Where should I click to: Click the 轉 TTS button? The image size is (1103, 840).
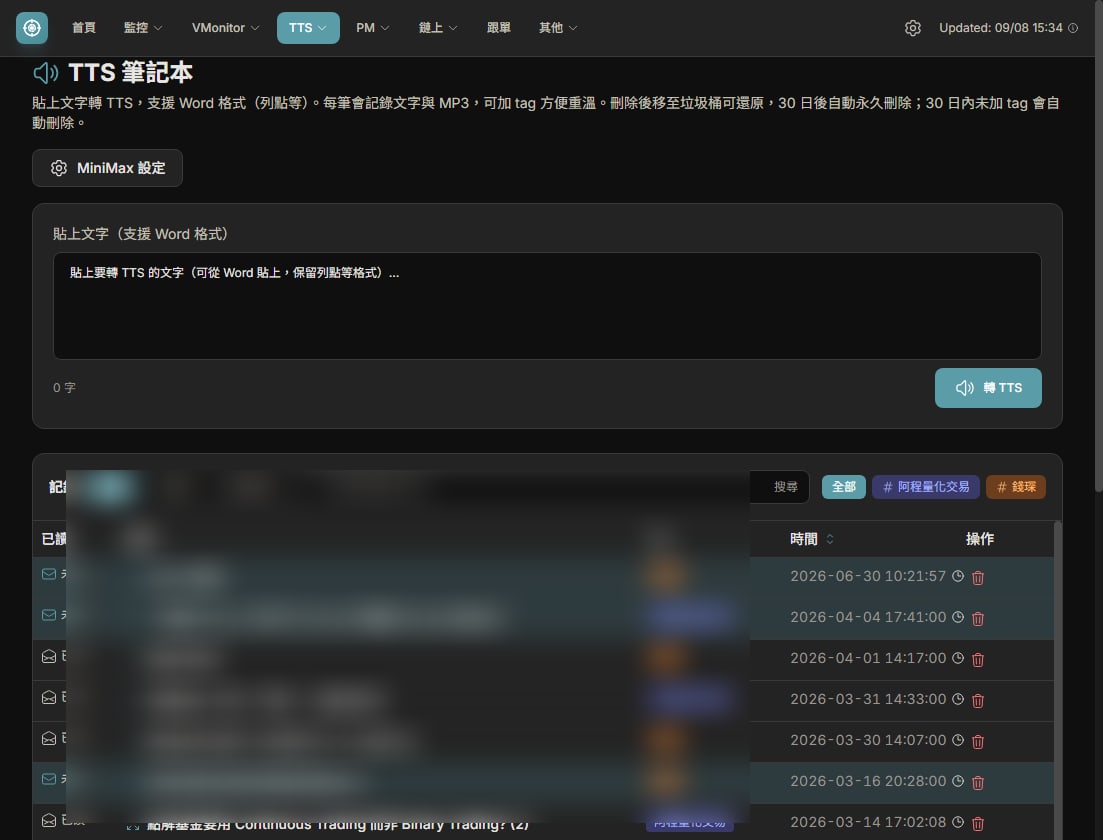coord(988,388)
